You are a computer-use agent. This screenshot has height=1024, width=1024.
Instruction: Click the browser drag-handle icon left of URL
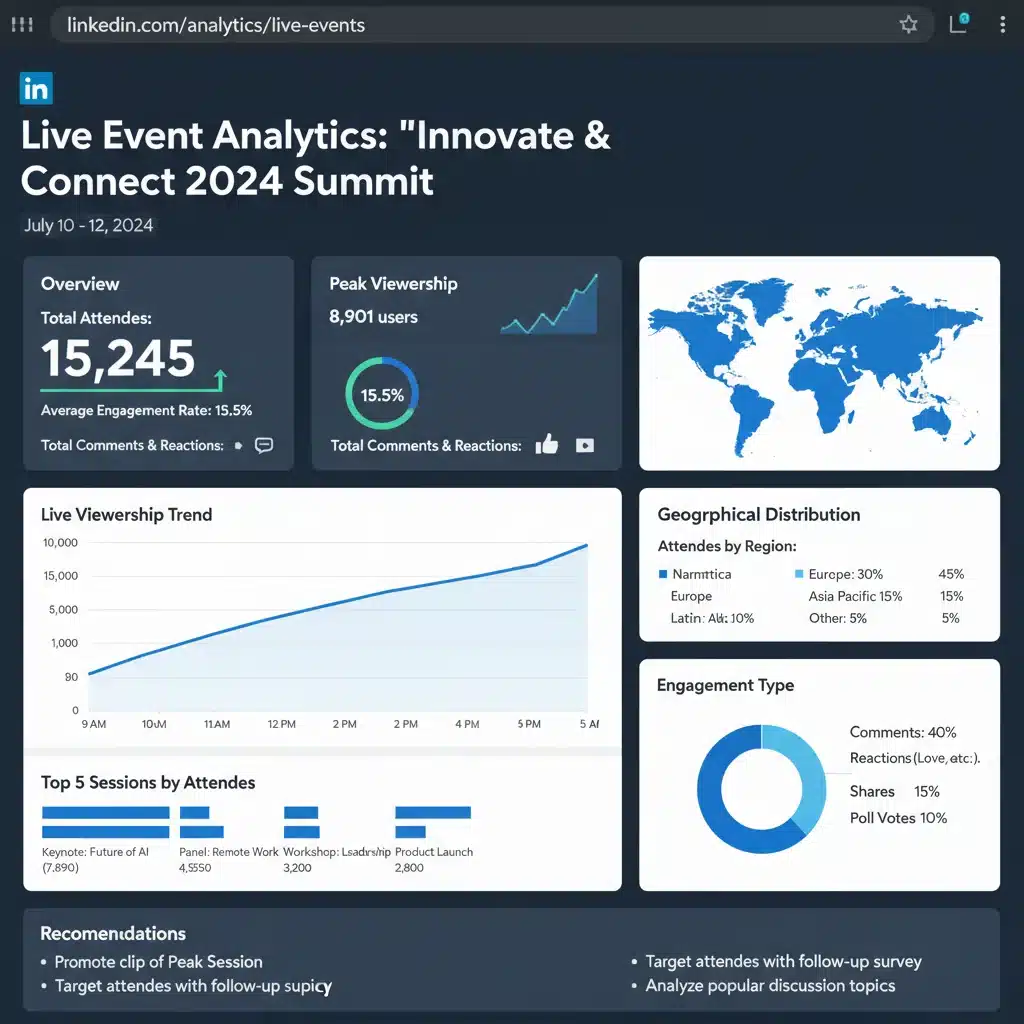coord(22,25)
